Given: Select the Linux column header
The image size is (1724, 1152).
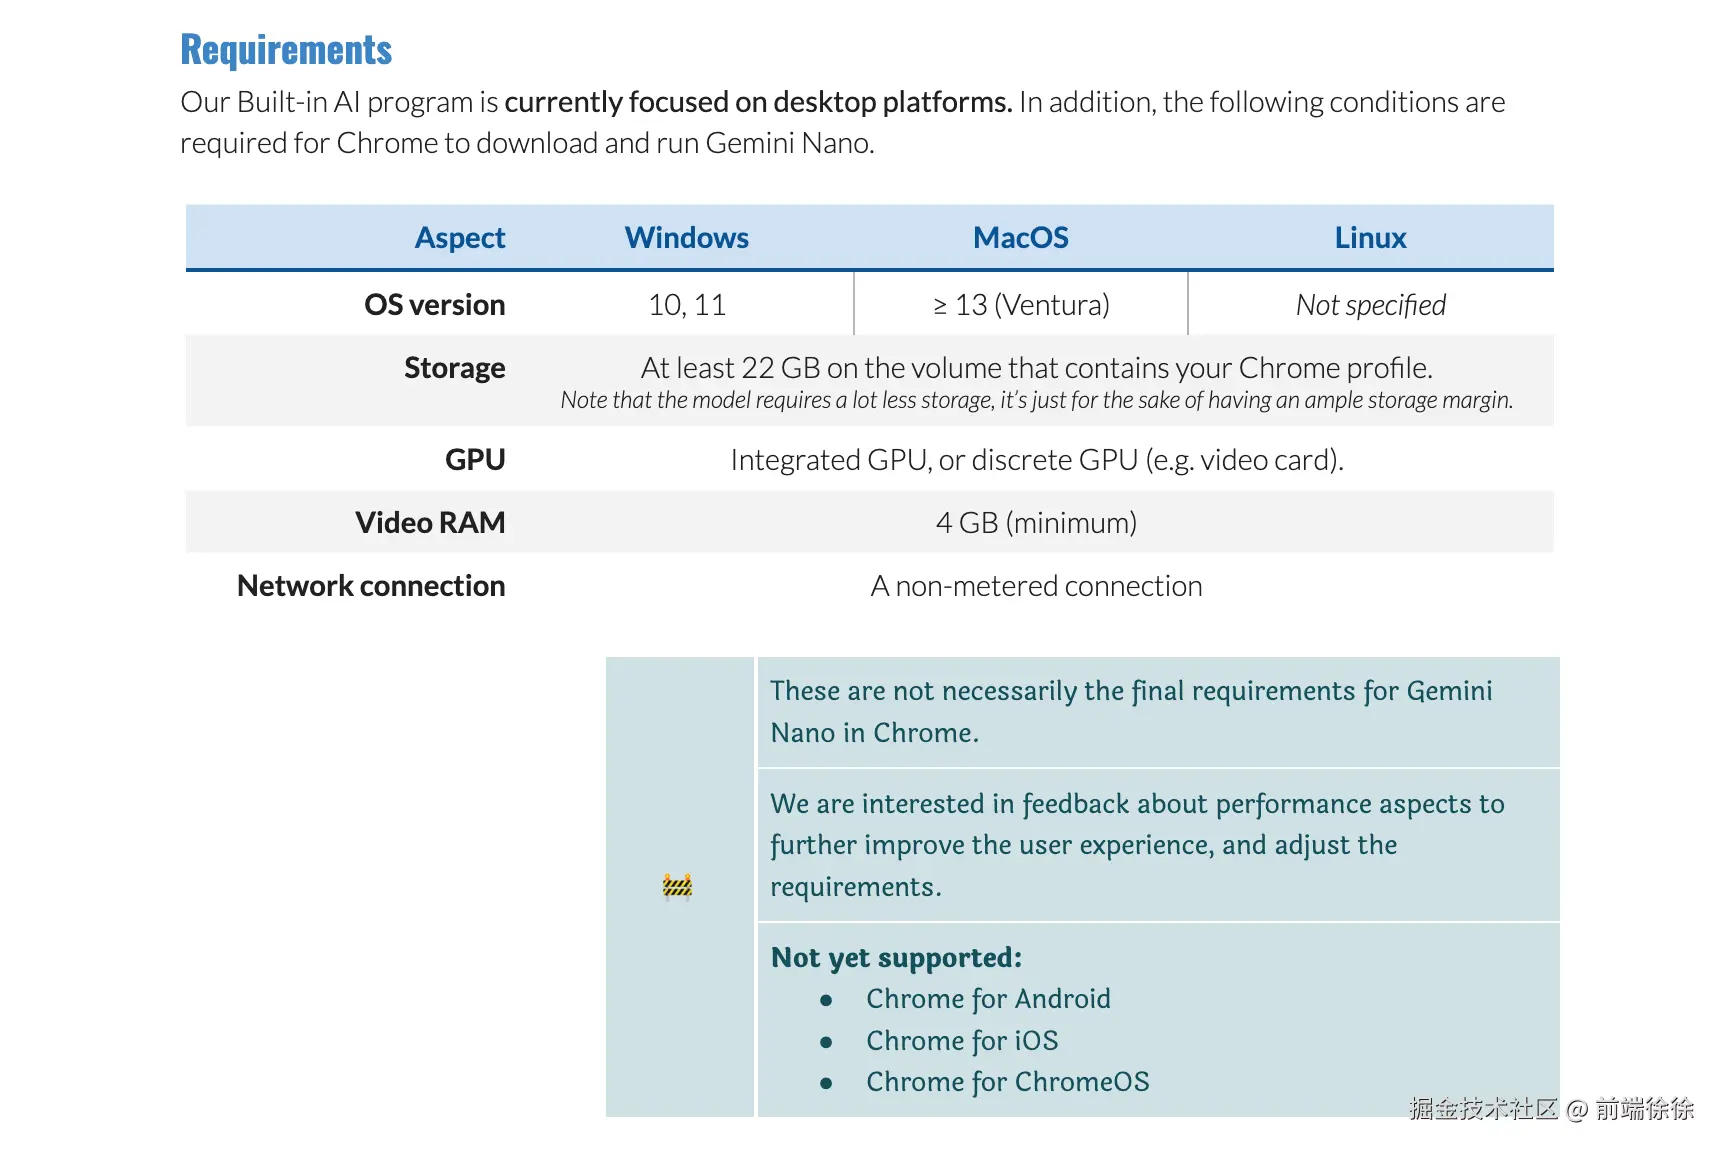Looking at the screenshot, I should pos(1370,238).
